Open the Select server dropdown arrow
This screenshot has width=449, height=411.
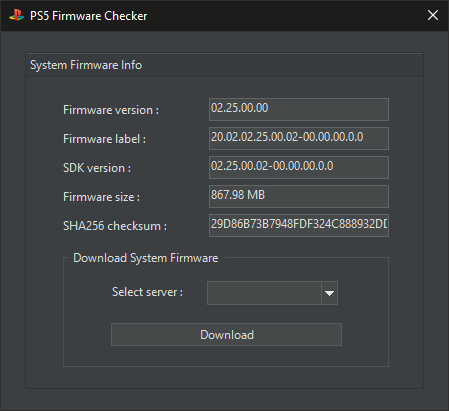(x=329, y=293)
